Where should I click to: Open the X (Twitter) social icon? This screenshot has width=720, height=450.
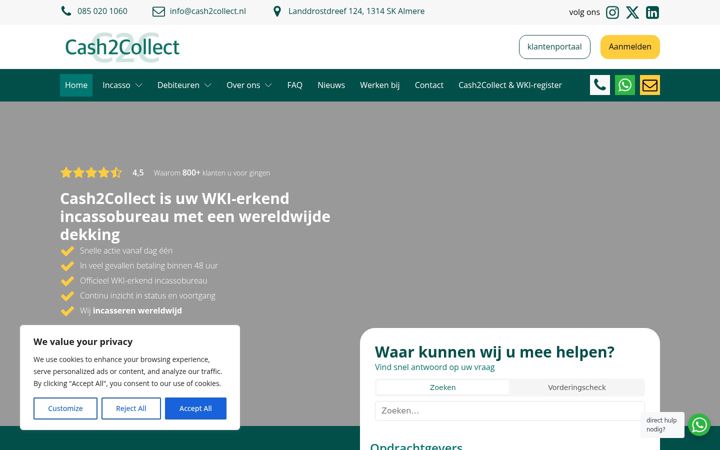(632, 12)
